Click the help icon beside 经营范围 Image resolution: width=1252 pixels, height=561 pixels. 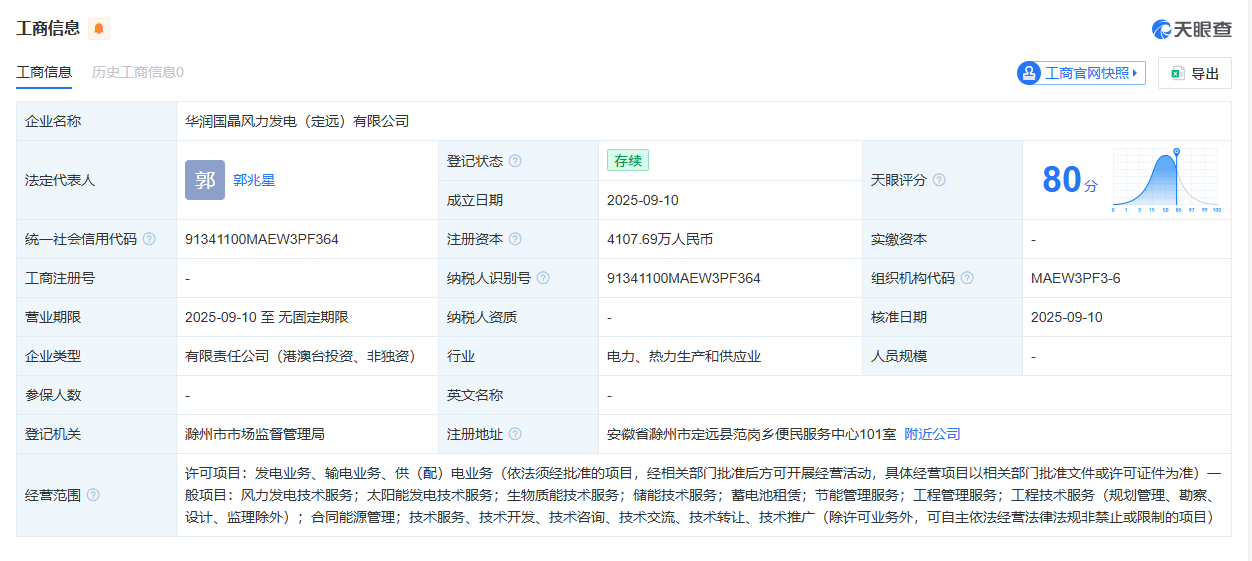[x=93, y=495]
